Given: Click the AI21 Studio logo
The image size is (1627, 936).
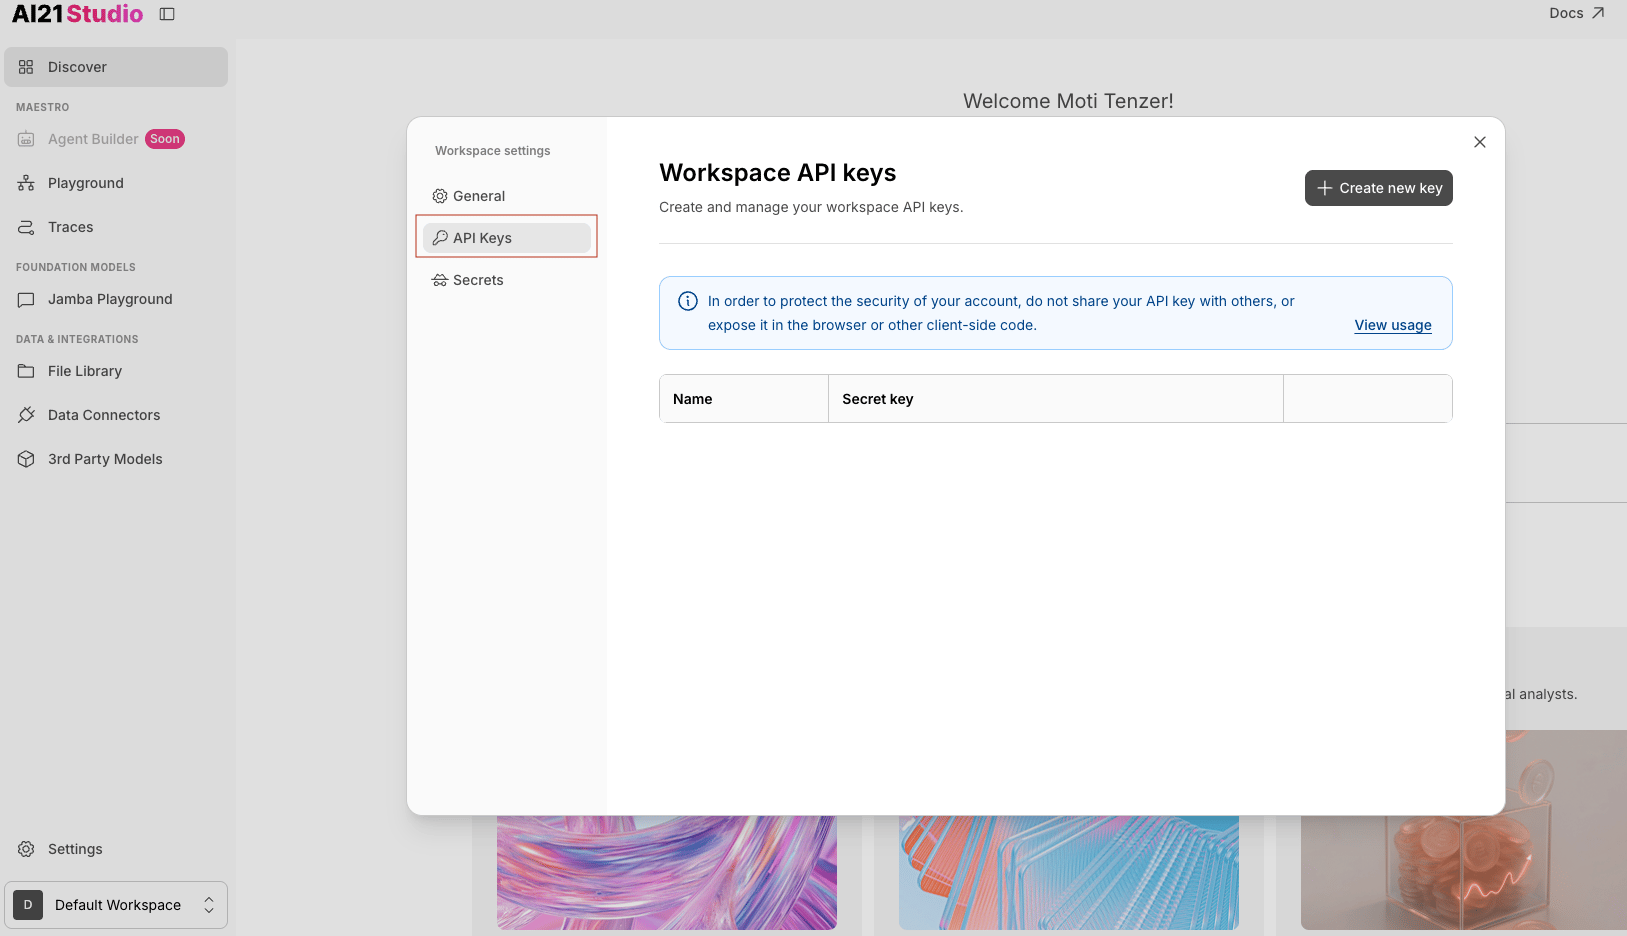Looking at the screenshot, I should tap(77, 14).
